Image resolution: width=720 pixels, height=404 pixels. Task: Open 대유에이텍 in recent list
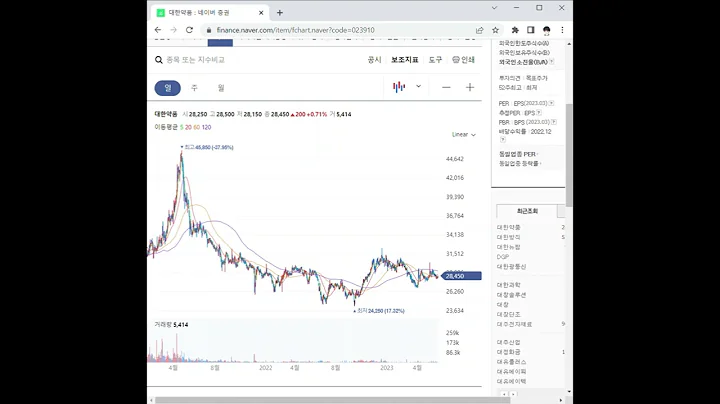click(512, 382)
